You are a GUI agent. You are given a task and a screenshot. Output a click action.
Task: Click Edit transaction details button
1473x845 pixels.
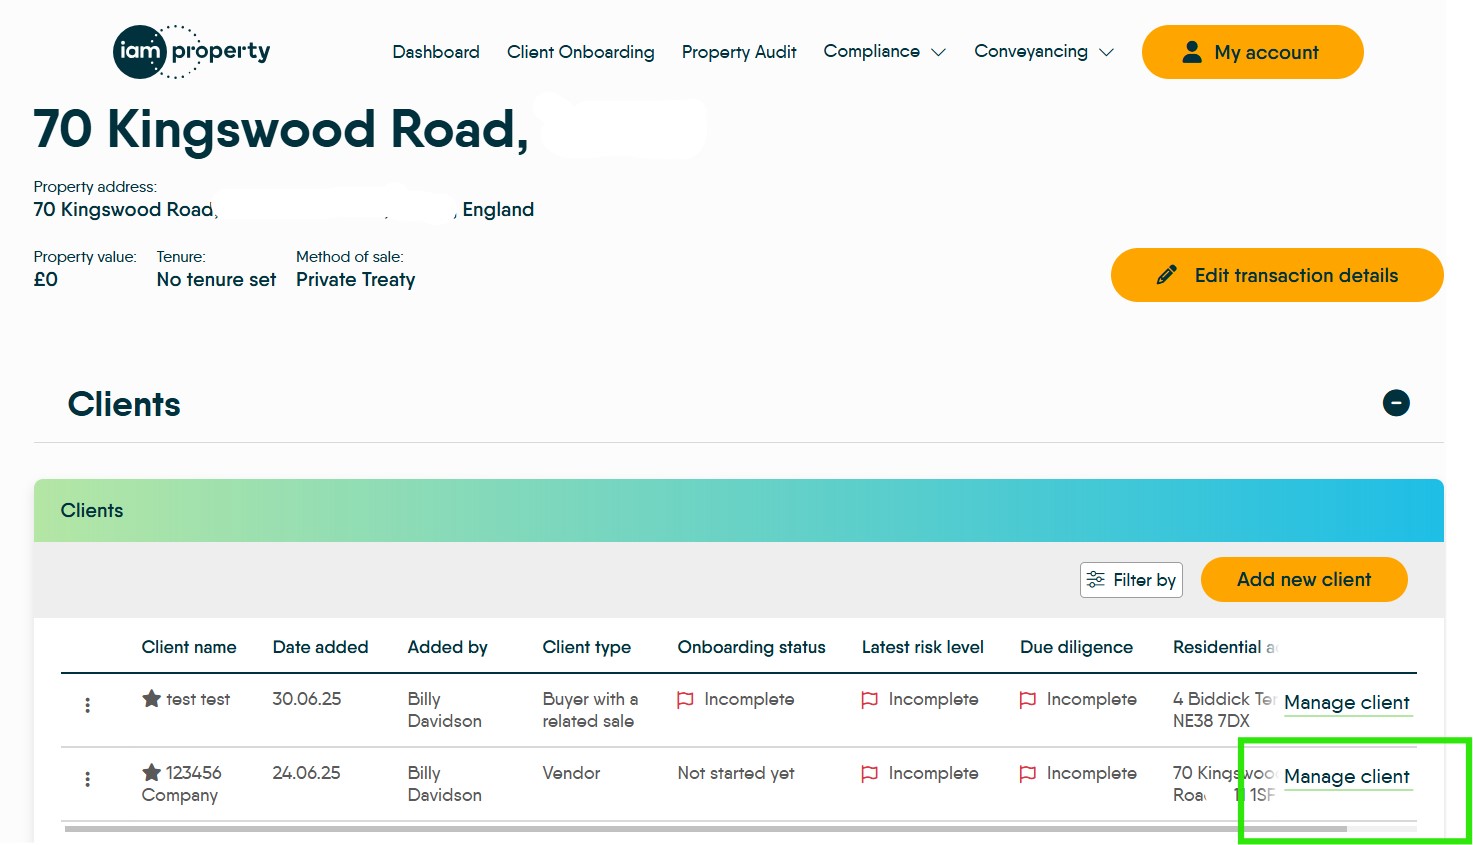1277,275
